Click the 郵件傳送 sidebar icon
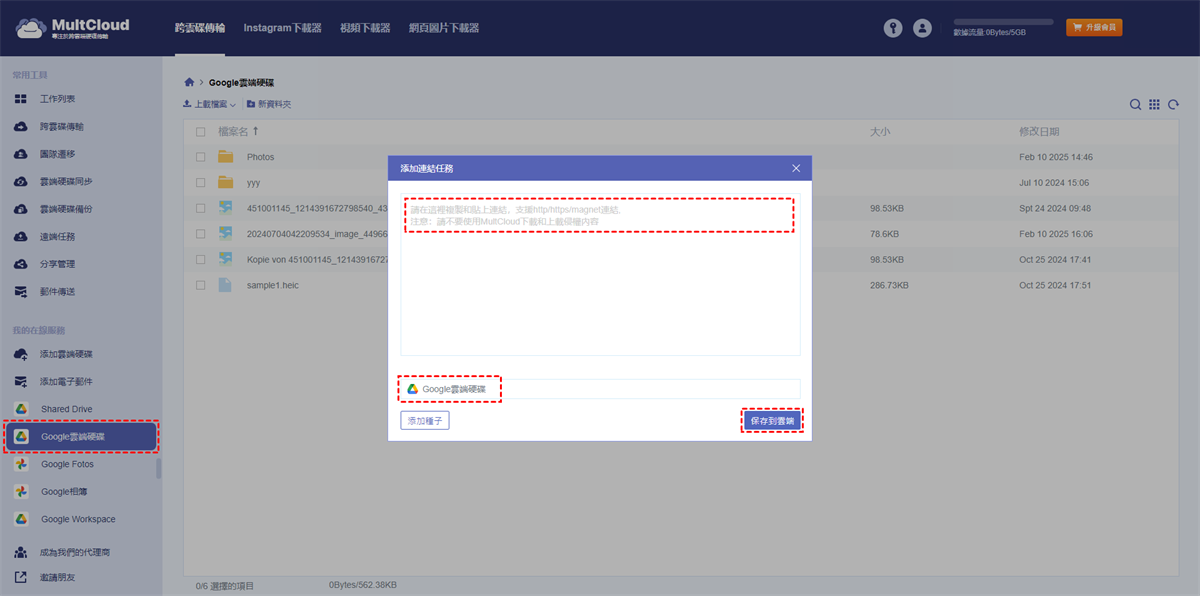The height and width of the screenshot is (596, 1200). click(x=20, y=292)
